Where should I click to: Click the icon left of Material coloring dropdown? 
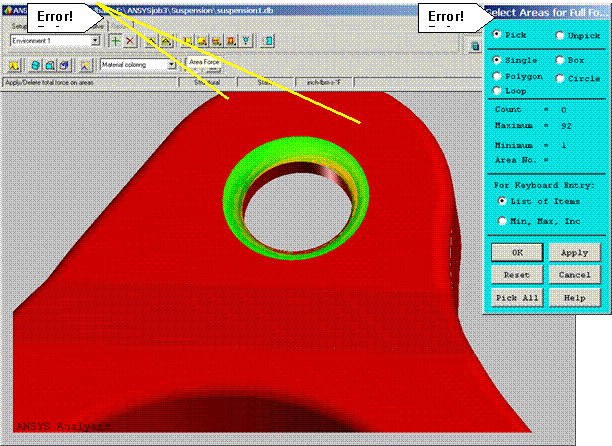85,65
